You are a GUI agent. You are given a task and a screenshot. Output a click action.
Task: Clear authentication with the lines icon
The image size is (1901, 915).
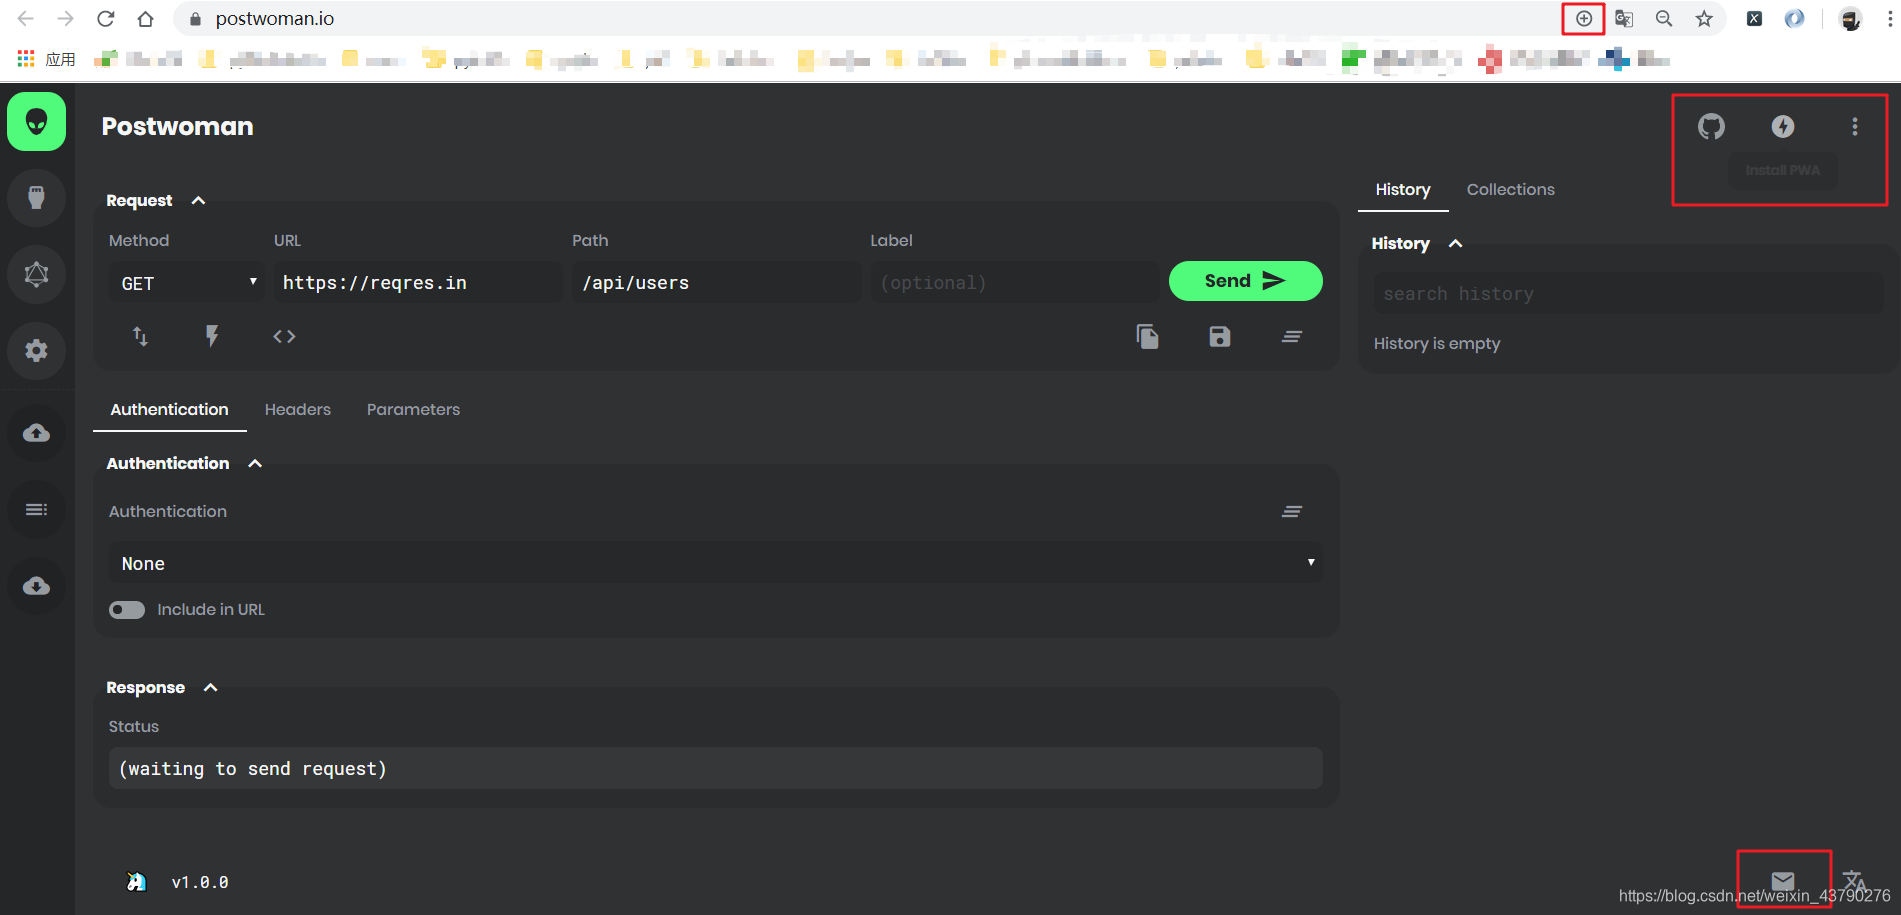coord(1292,511)
